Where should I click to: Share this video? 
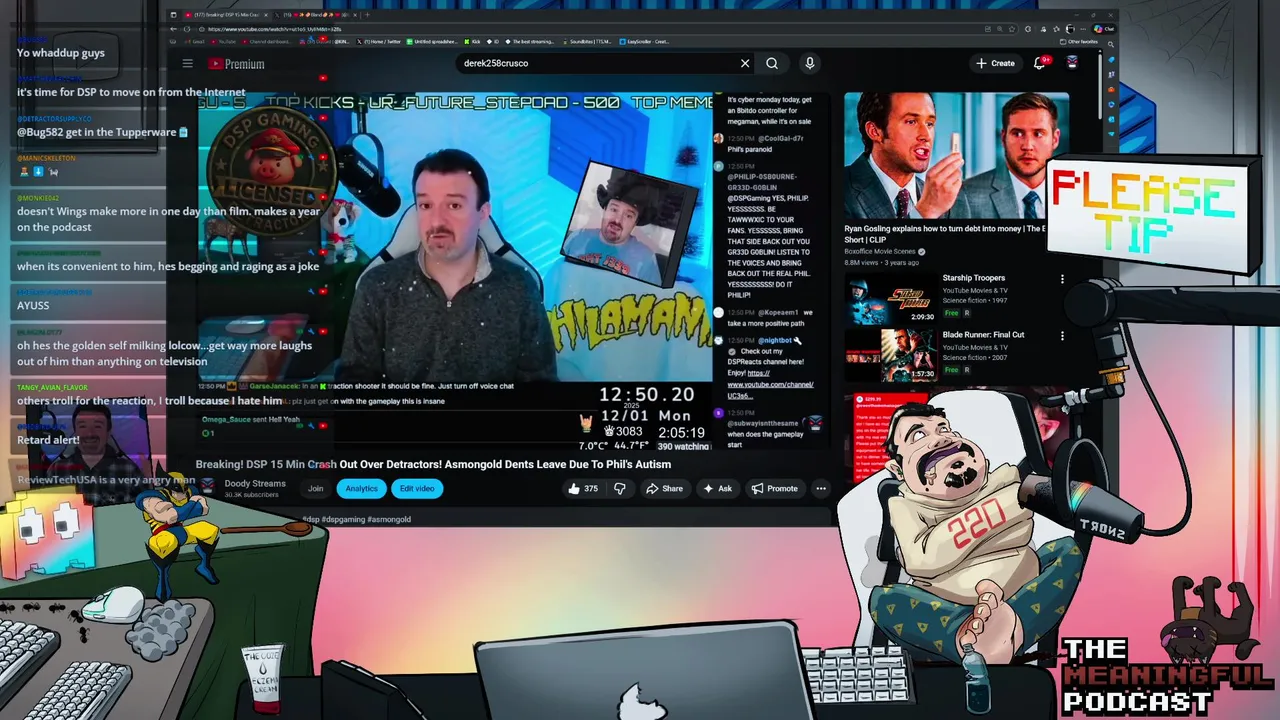pyautogui.click(x=664, y=488)
